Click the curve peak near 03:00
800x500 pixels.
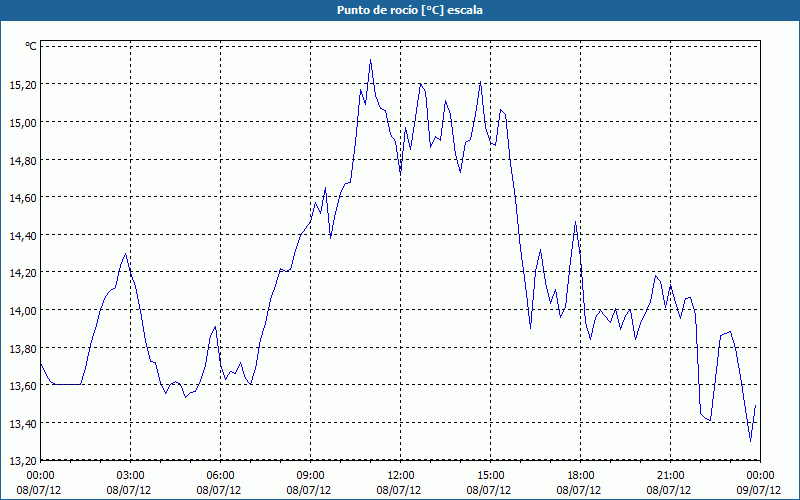[126, 254]
